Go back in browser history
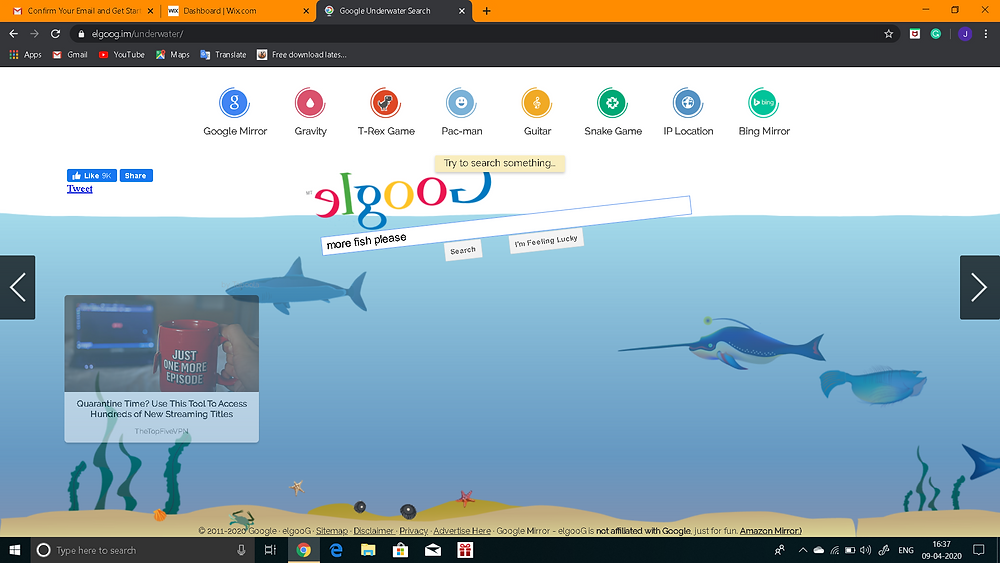This screenshot has width=1000, height=563. pos(13,34)
